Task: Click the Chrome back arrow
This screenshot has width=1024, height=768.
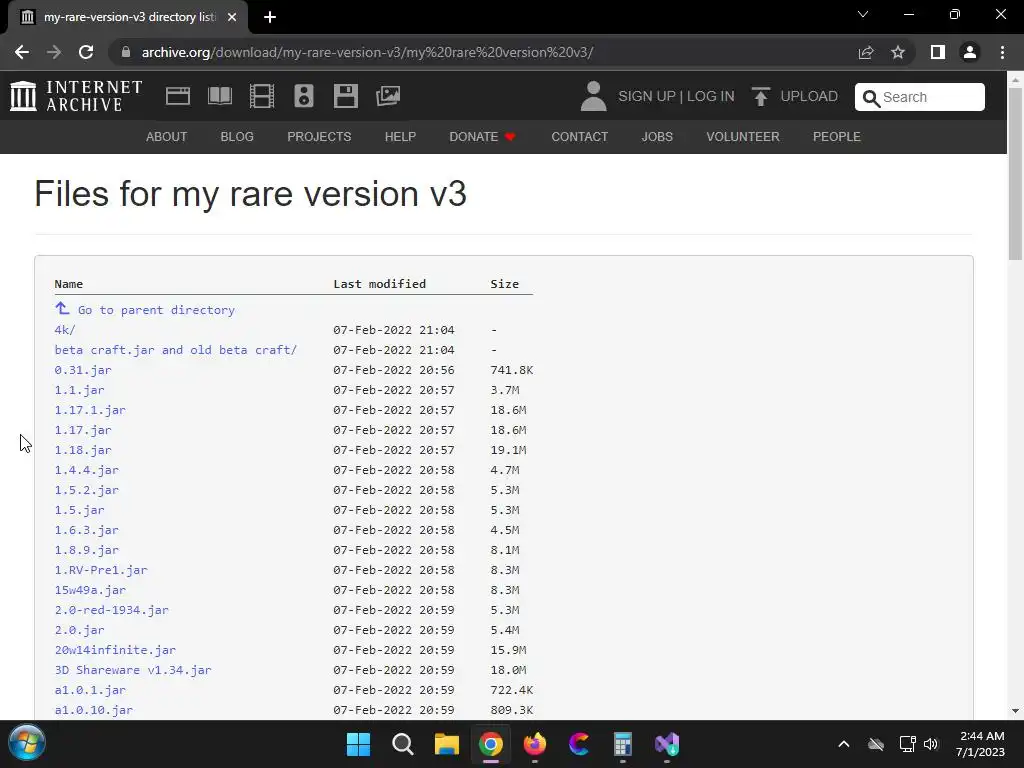Action: click(x=22, y=52)
